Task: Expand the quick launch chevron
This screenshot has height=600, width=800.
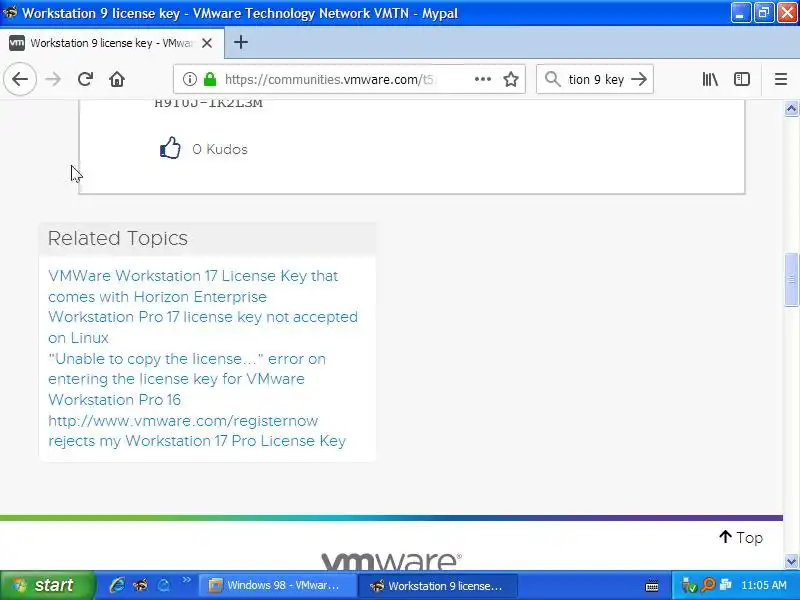Action: (x=186, y=580)
